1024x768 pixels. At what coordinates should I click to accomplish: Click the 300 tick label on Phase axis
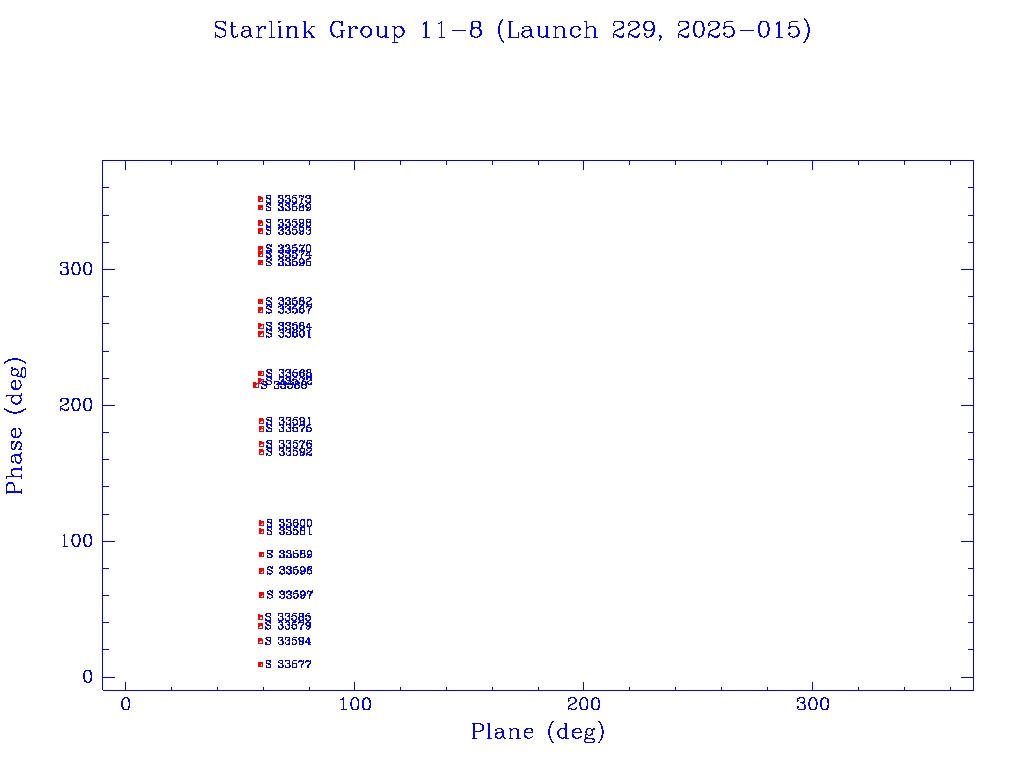(x=74, y=270)
